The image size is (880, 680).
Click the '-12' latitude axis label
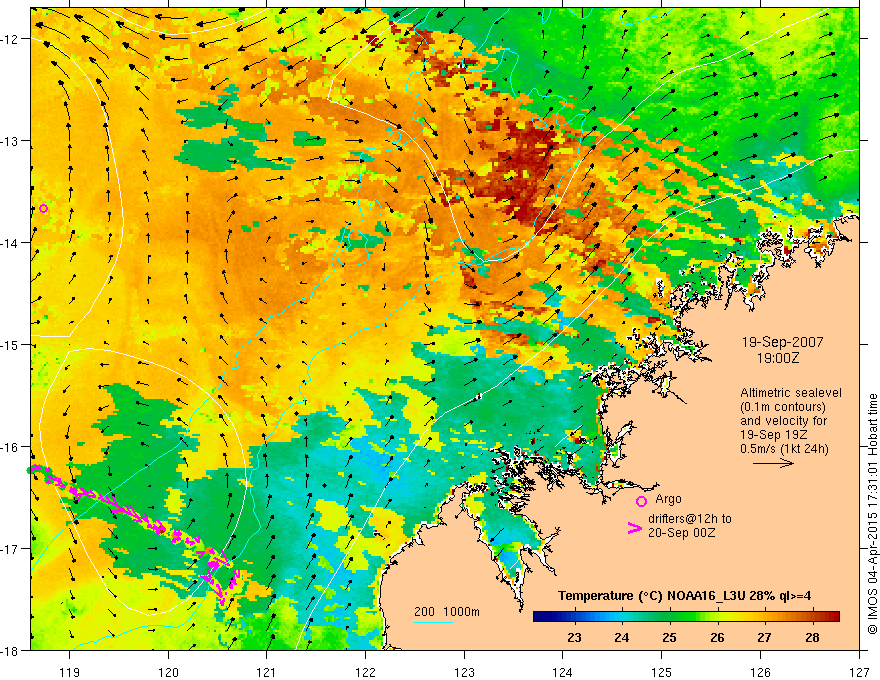pos(11,39)
